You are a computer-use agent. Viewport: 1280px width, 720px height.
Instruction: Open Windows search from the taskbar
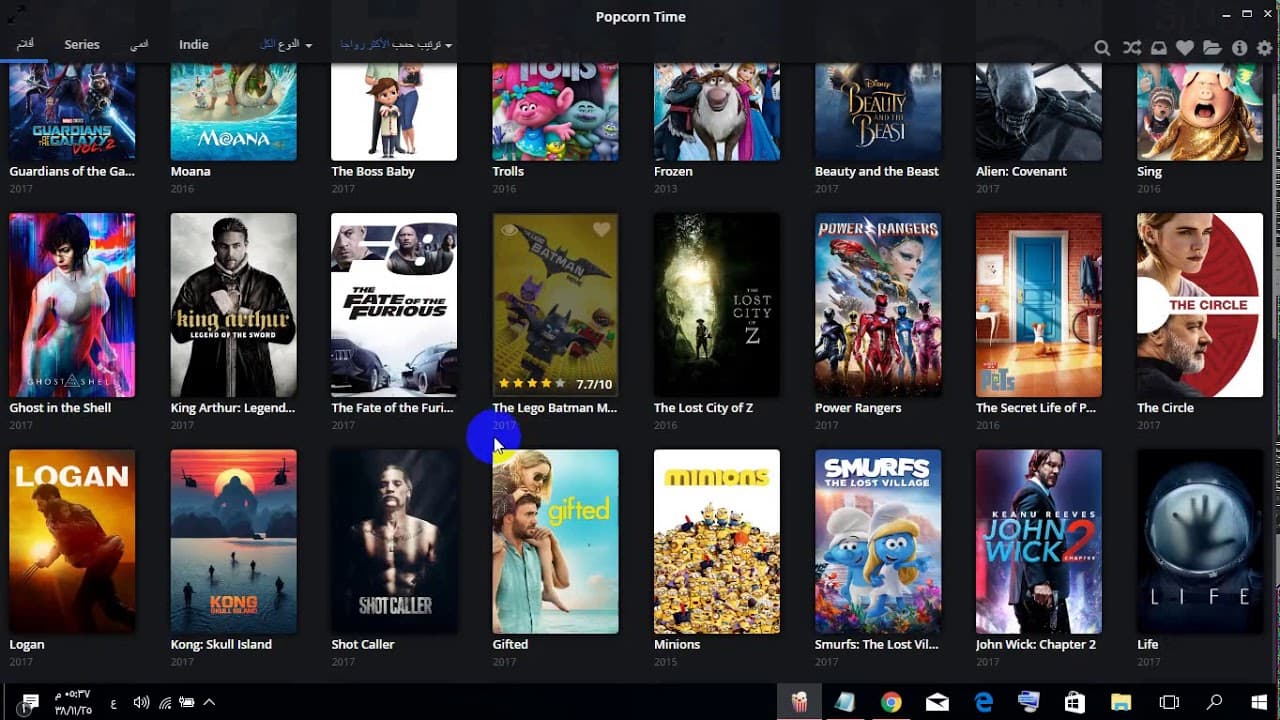1214,702
